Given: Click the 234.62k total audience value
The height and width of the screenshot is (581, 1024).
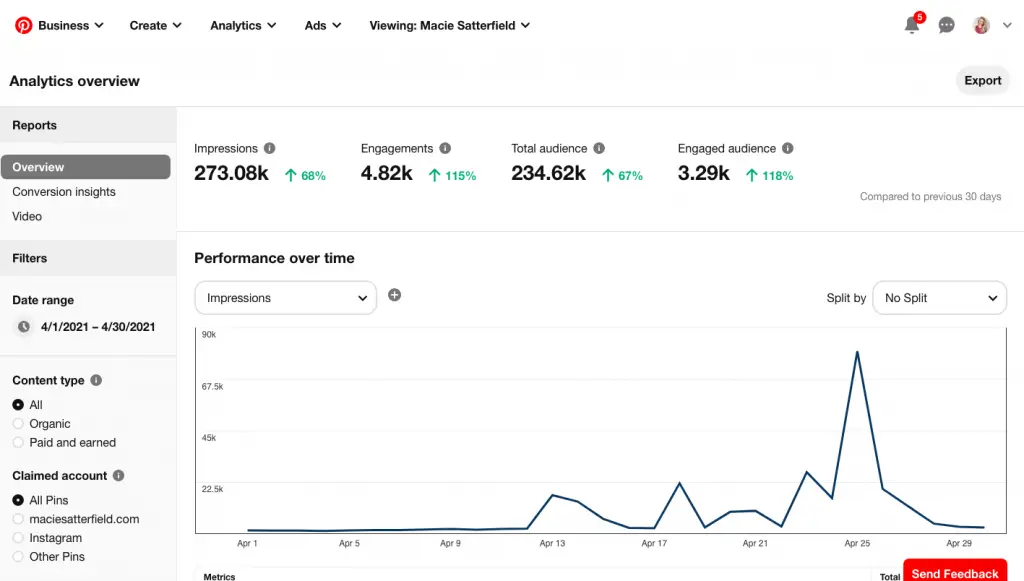Looking at the screenshot, I should 549,173.
